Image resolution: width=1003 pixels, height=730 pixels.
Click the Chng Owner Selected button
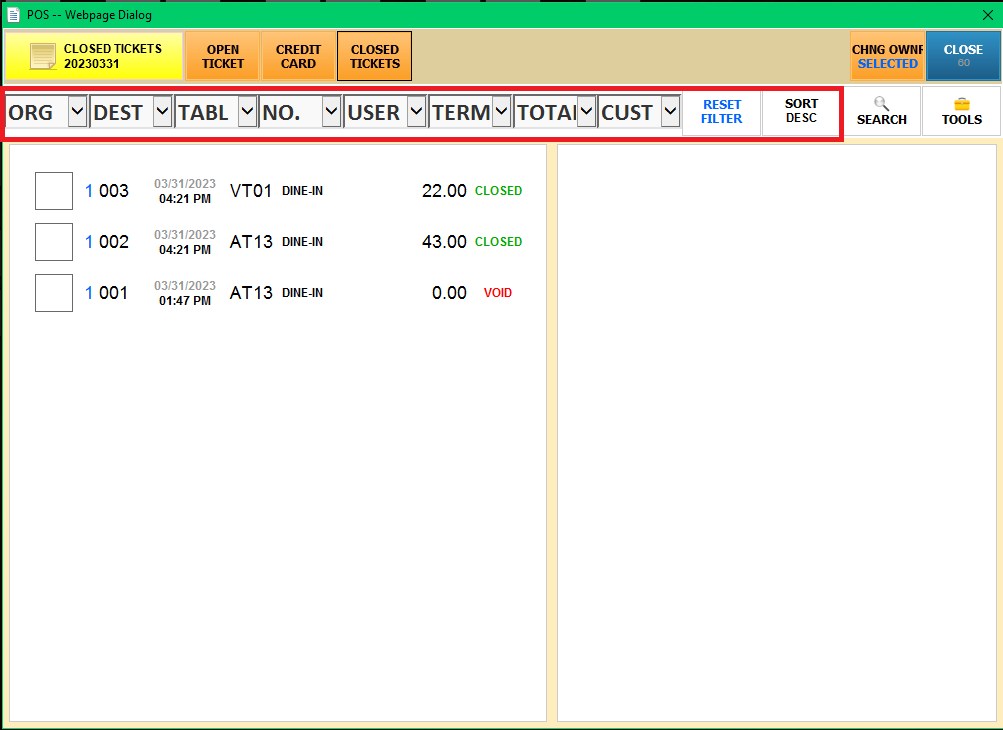(x=887, y=56)
